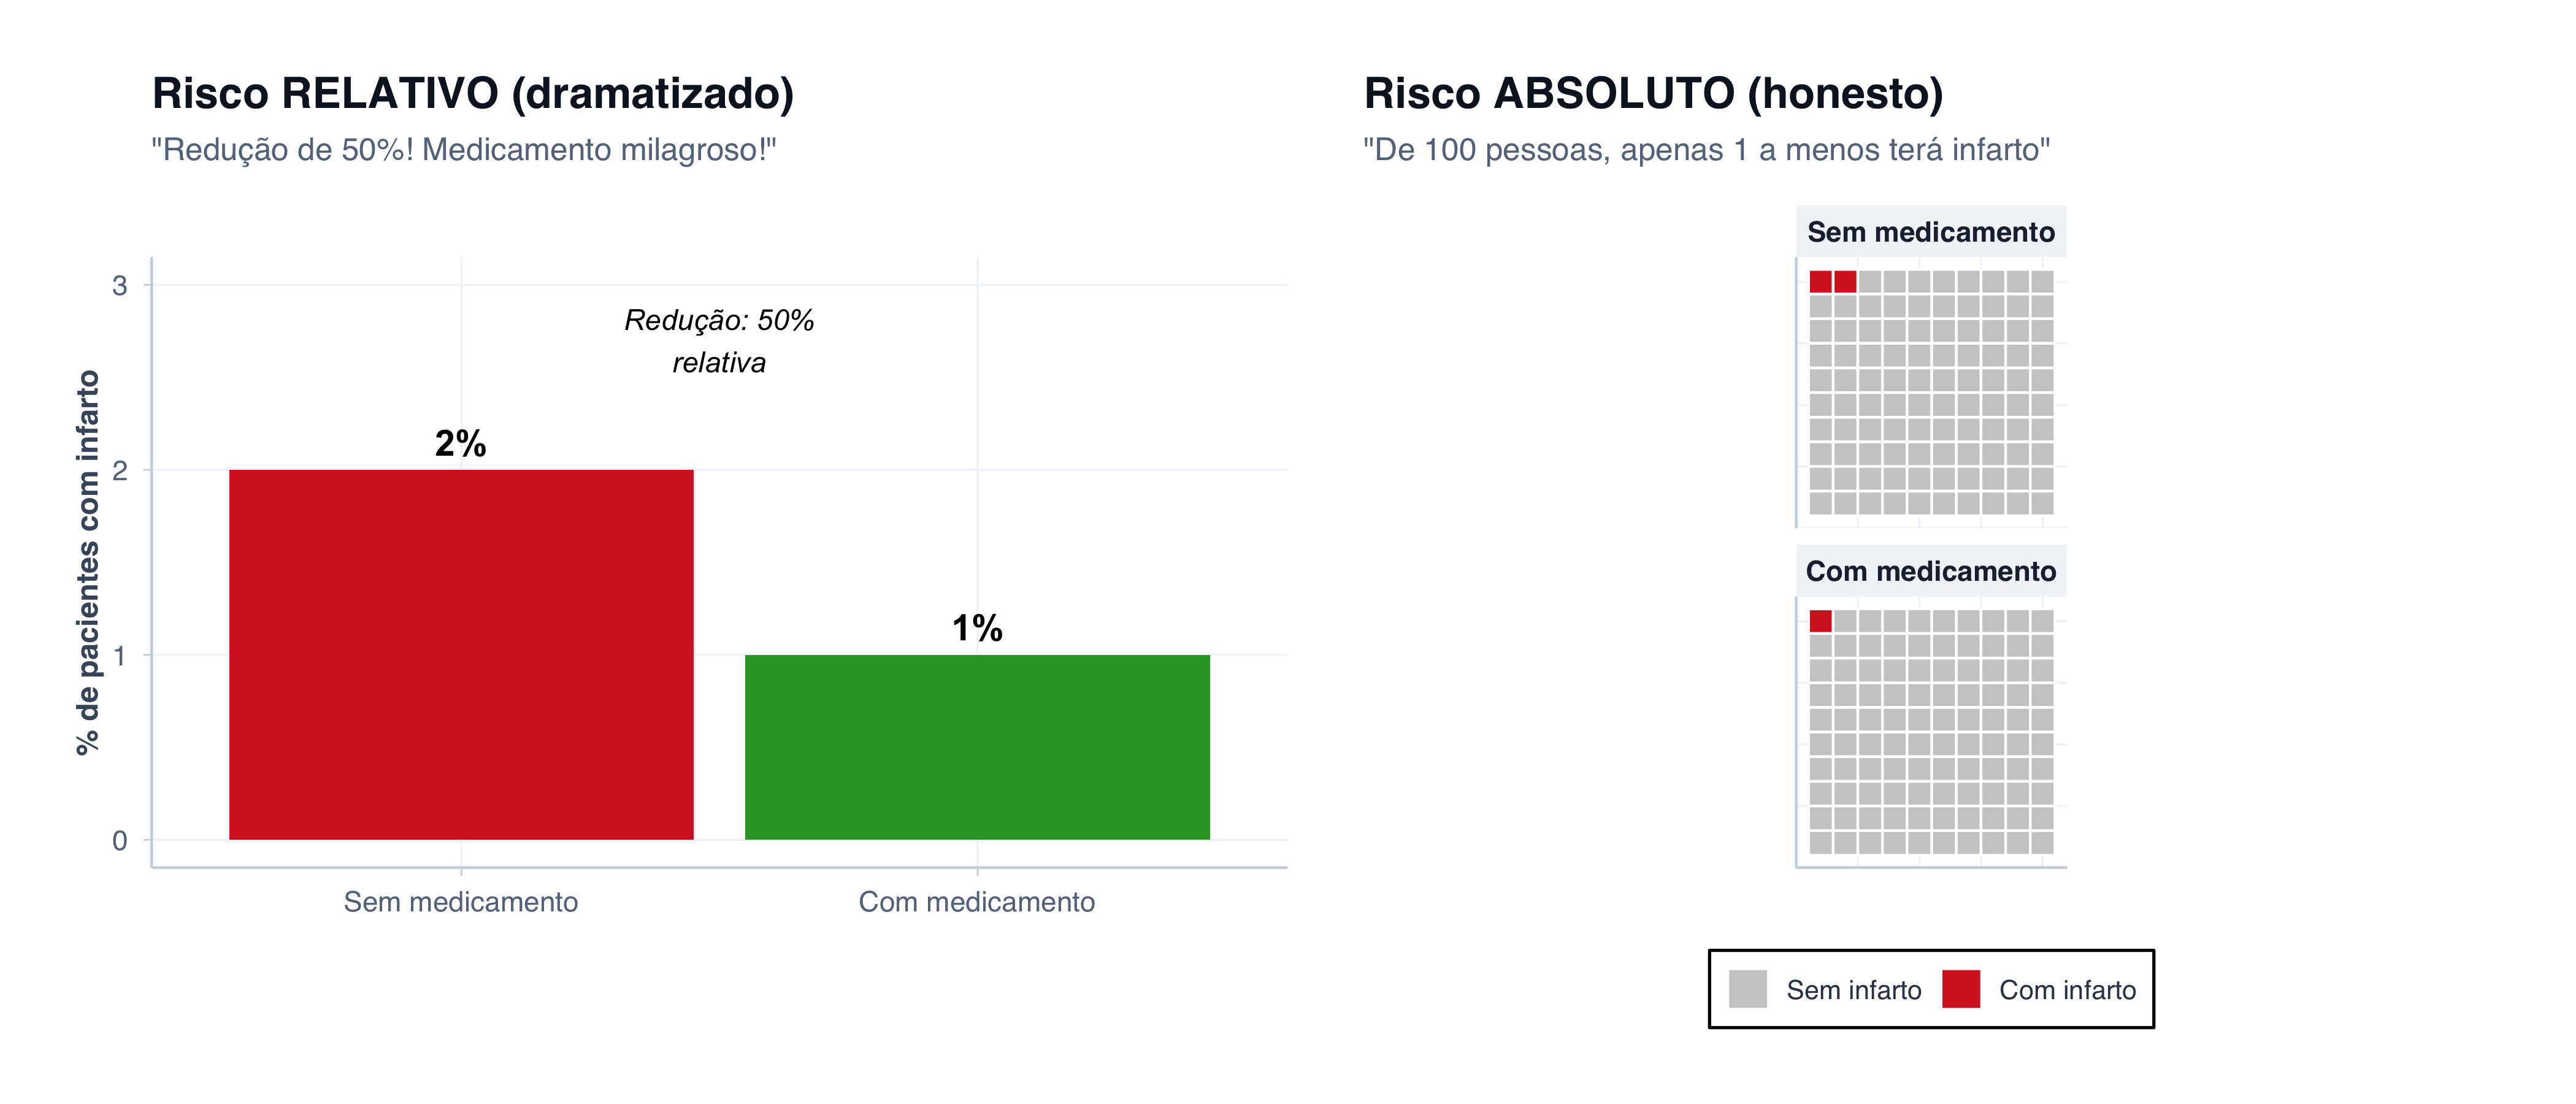This screenshot has width=2576, height=1104.
Task: Click the first red square under 'Sem medicamento'
Action: (x=1820, y=282)
